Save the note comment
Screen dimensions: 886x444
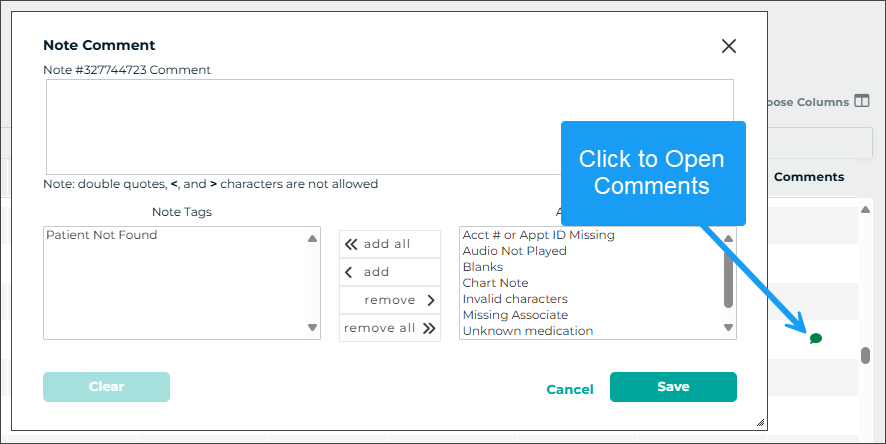coord(673,387)
